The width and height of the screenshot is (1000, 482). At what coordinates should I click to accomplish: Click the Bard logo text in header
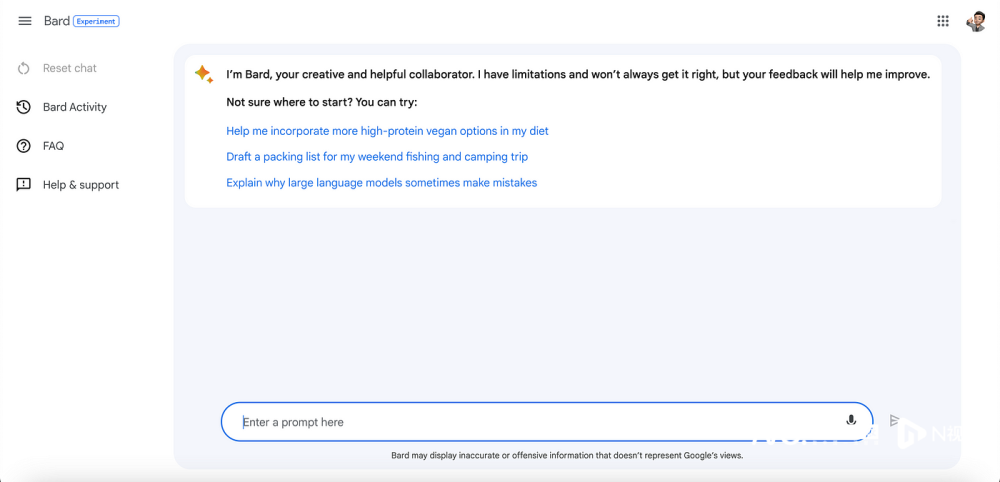57,21
